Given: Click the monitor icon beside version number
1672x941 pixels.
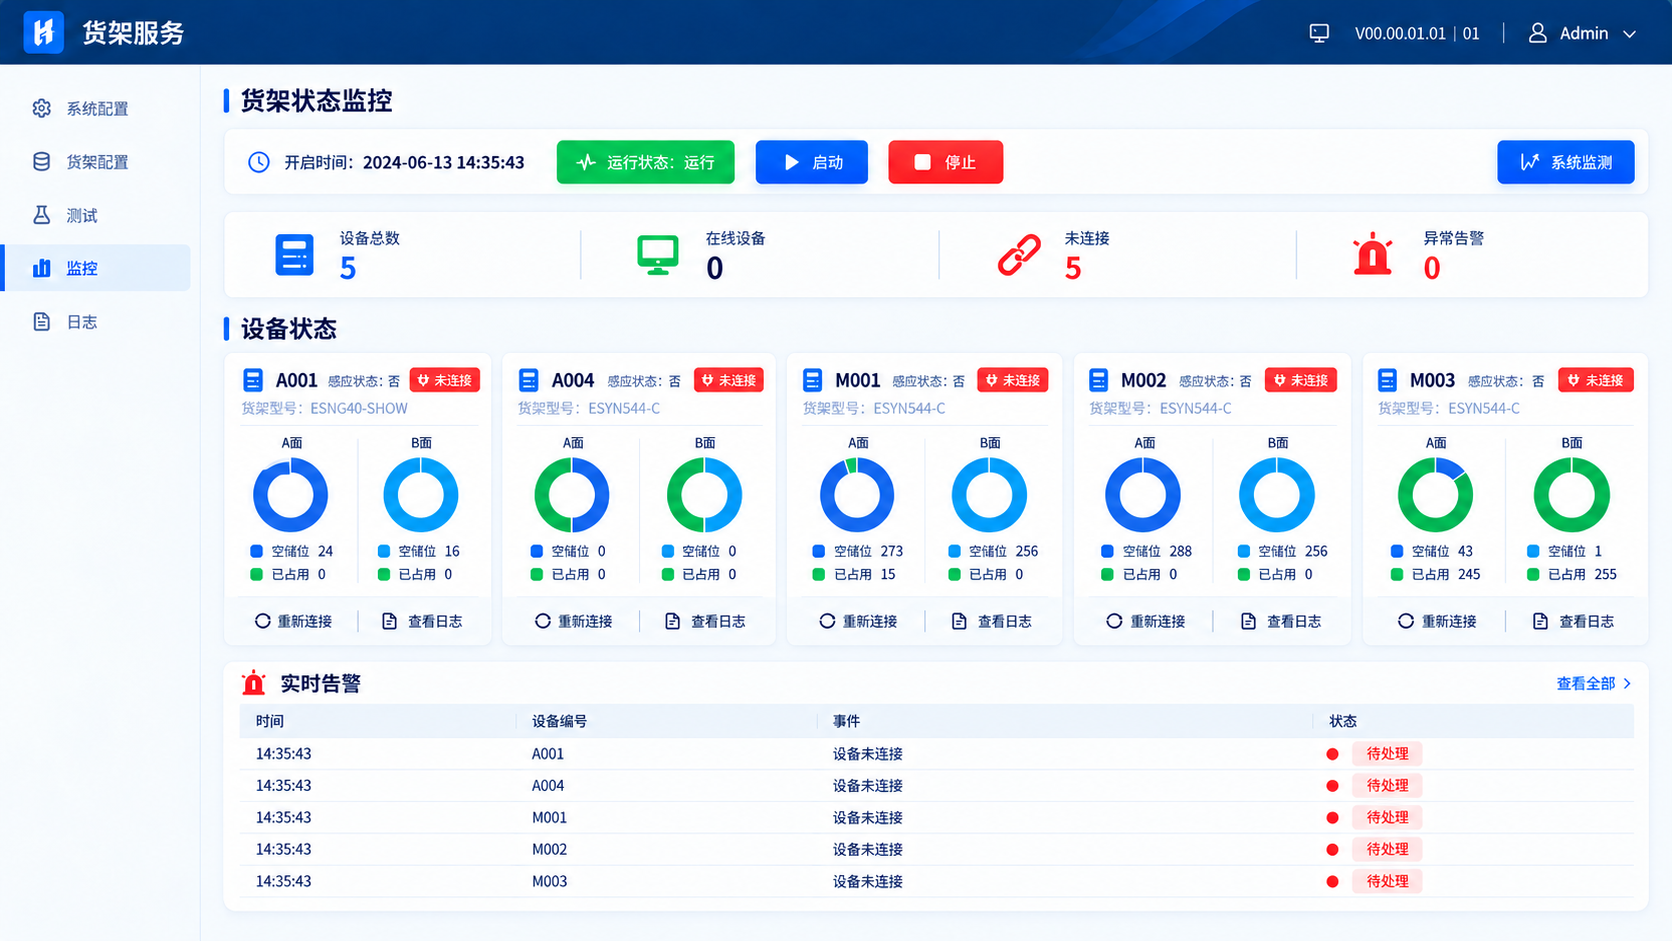Looking at the screenshot, I should [x=1319, y=33].
